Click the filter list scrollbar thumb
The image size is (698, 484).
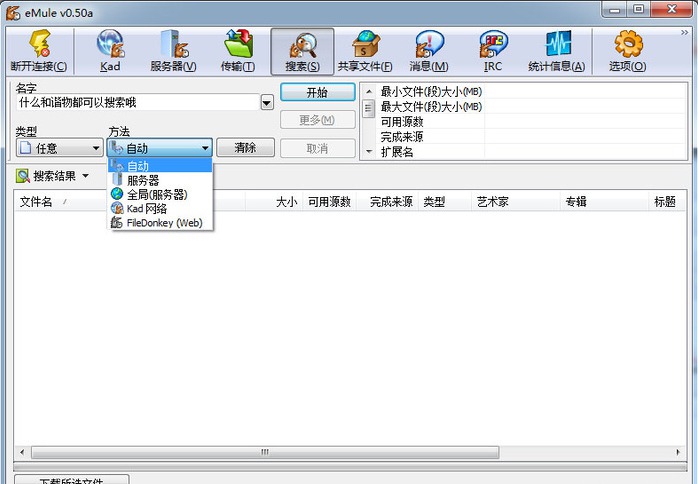pyautogui.click(x=369, y=109)
